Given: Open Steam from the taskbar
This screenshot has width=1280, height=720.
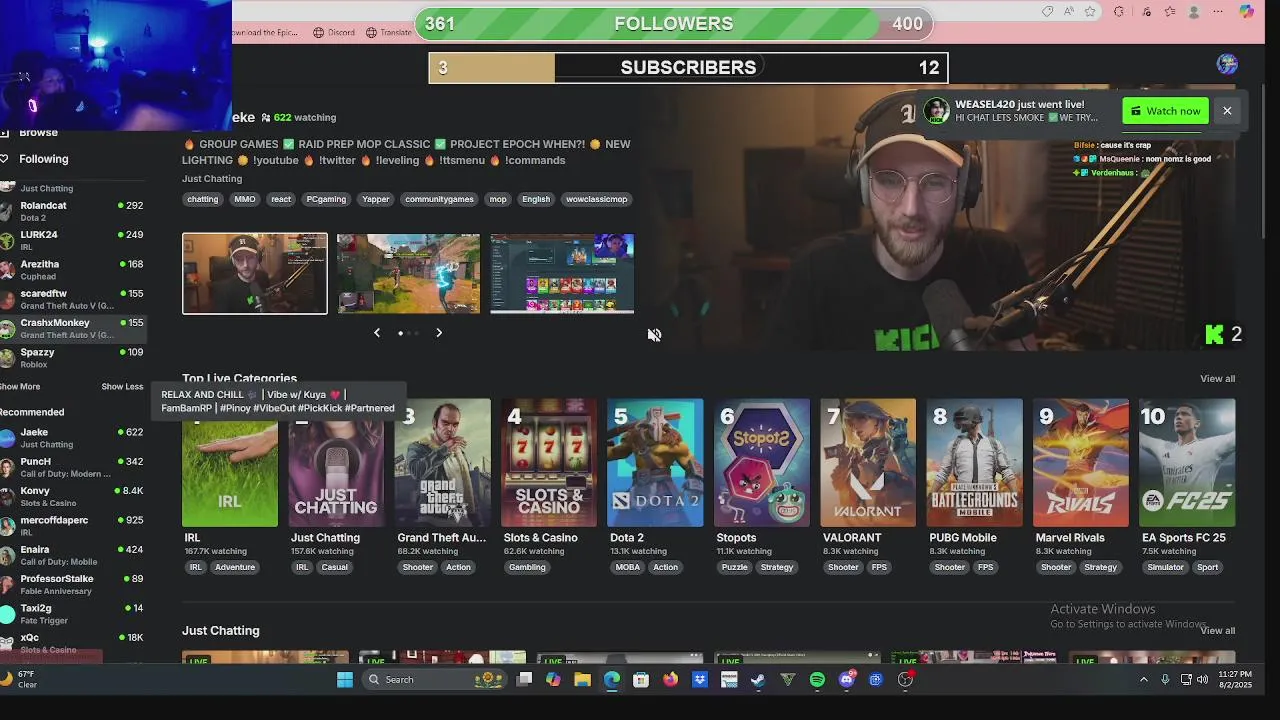Looking at the screenshot, I should click(x=758, y=680).
